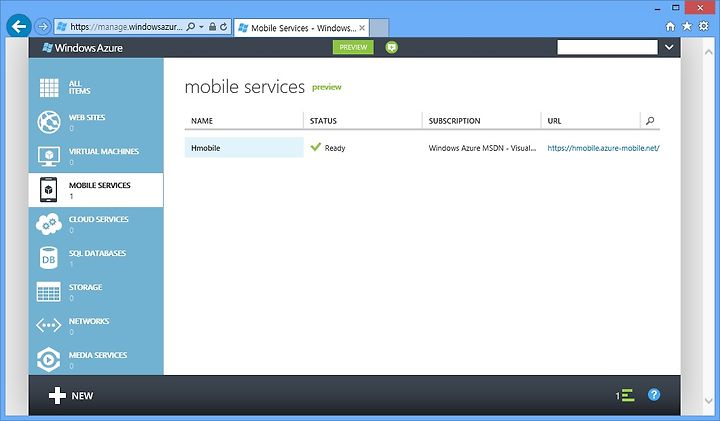Select the STORAGE sidebar label
The width and height of the screenshot is (720, 421).
pyautogui.click(x=85, y=287)
